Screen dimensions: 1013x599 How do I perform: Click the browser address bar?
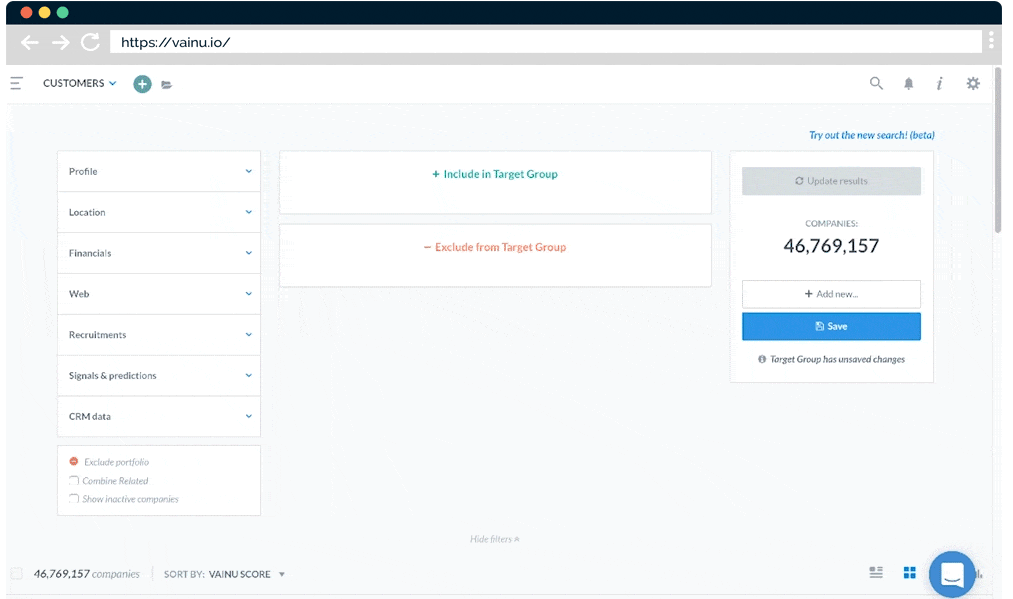(545, 42)
